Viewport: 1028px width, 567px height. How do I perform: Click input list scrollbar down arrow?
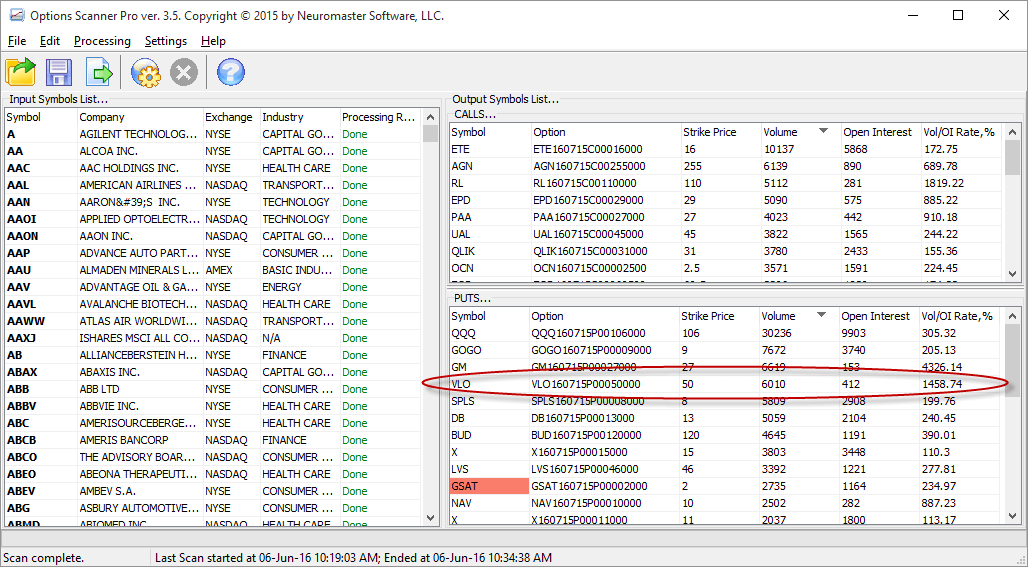point(430,517)
